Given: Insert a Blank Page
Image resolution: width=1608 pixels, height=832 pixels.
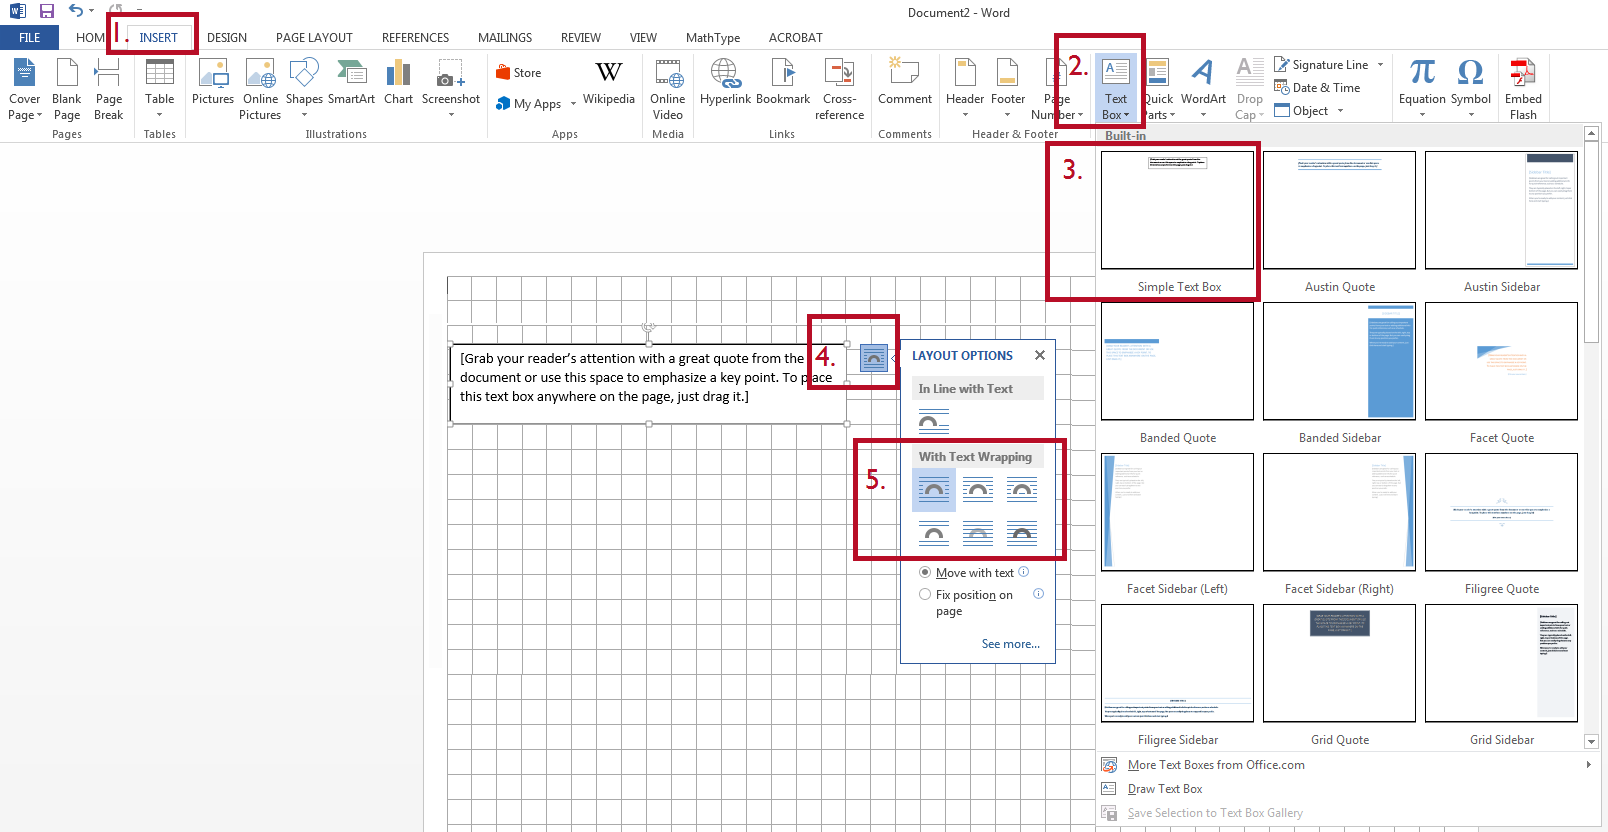Looking at the screenshot, I should pos(67,89).
